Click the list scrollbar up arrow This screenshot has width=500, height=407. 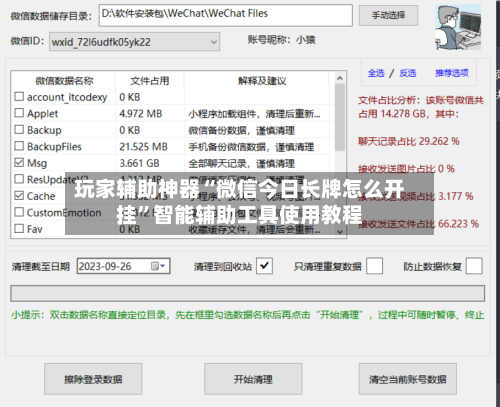pos(340,78)
